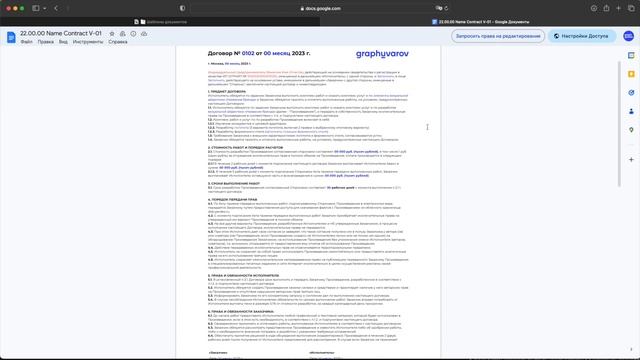Open Google Maps in side panel

point(631,130)
